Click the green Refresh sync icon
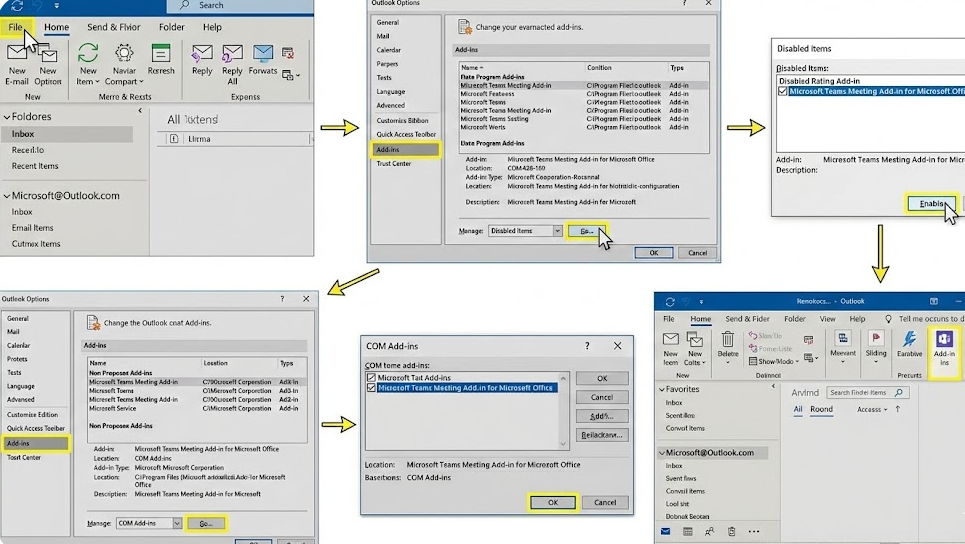965x544 pixels. point(161,54)
